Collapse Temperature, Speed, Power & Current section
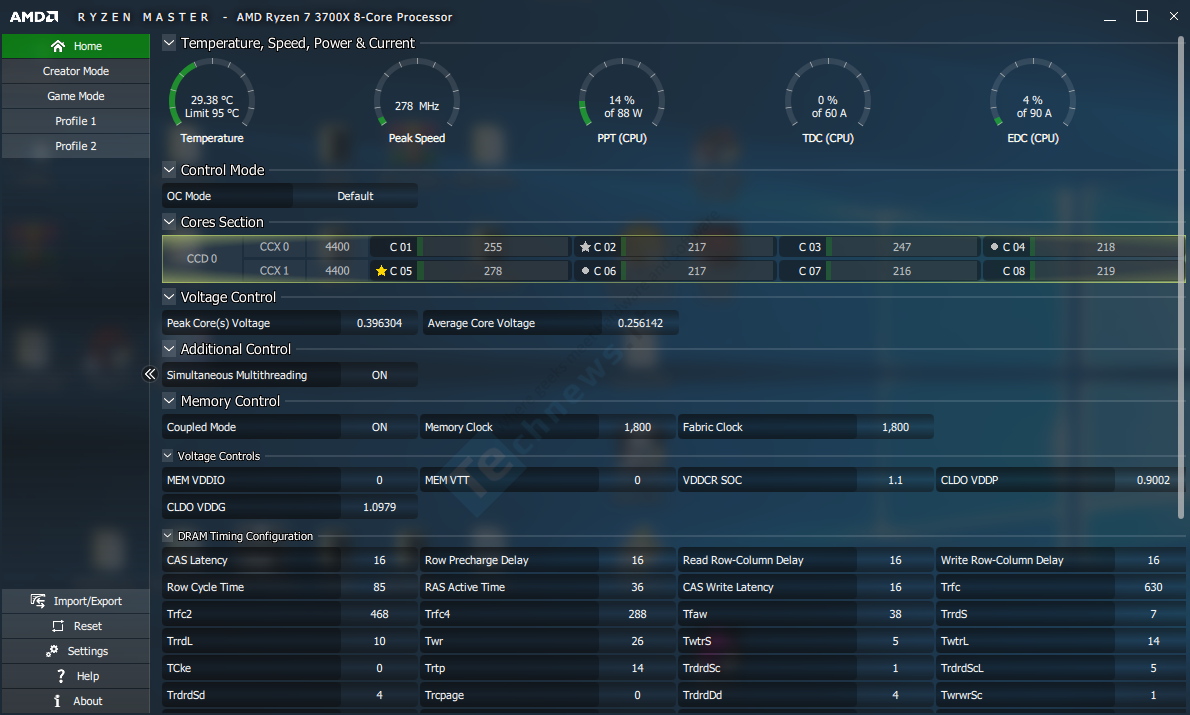1190x715 pixels. (x=169, y=43)
